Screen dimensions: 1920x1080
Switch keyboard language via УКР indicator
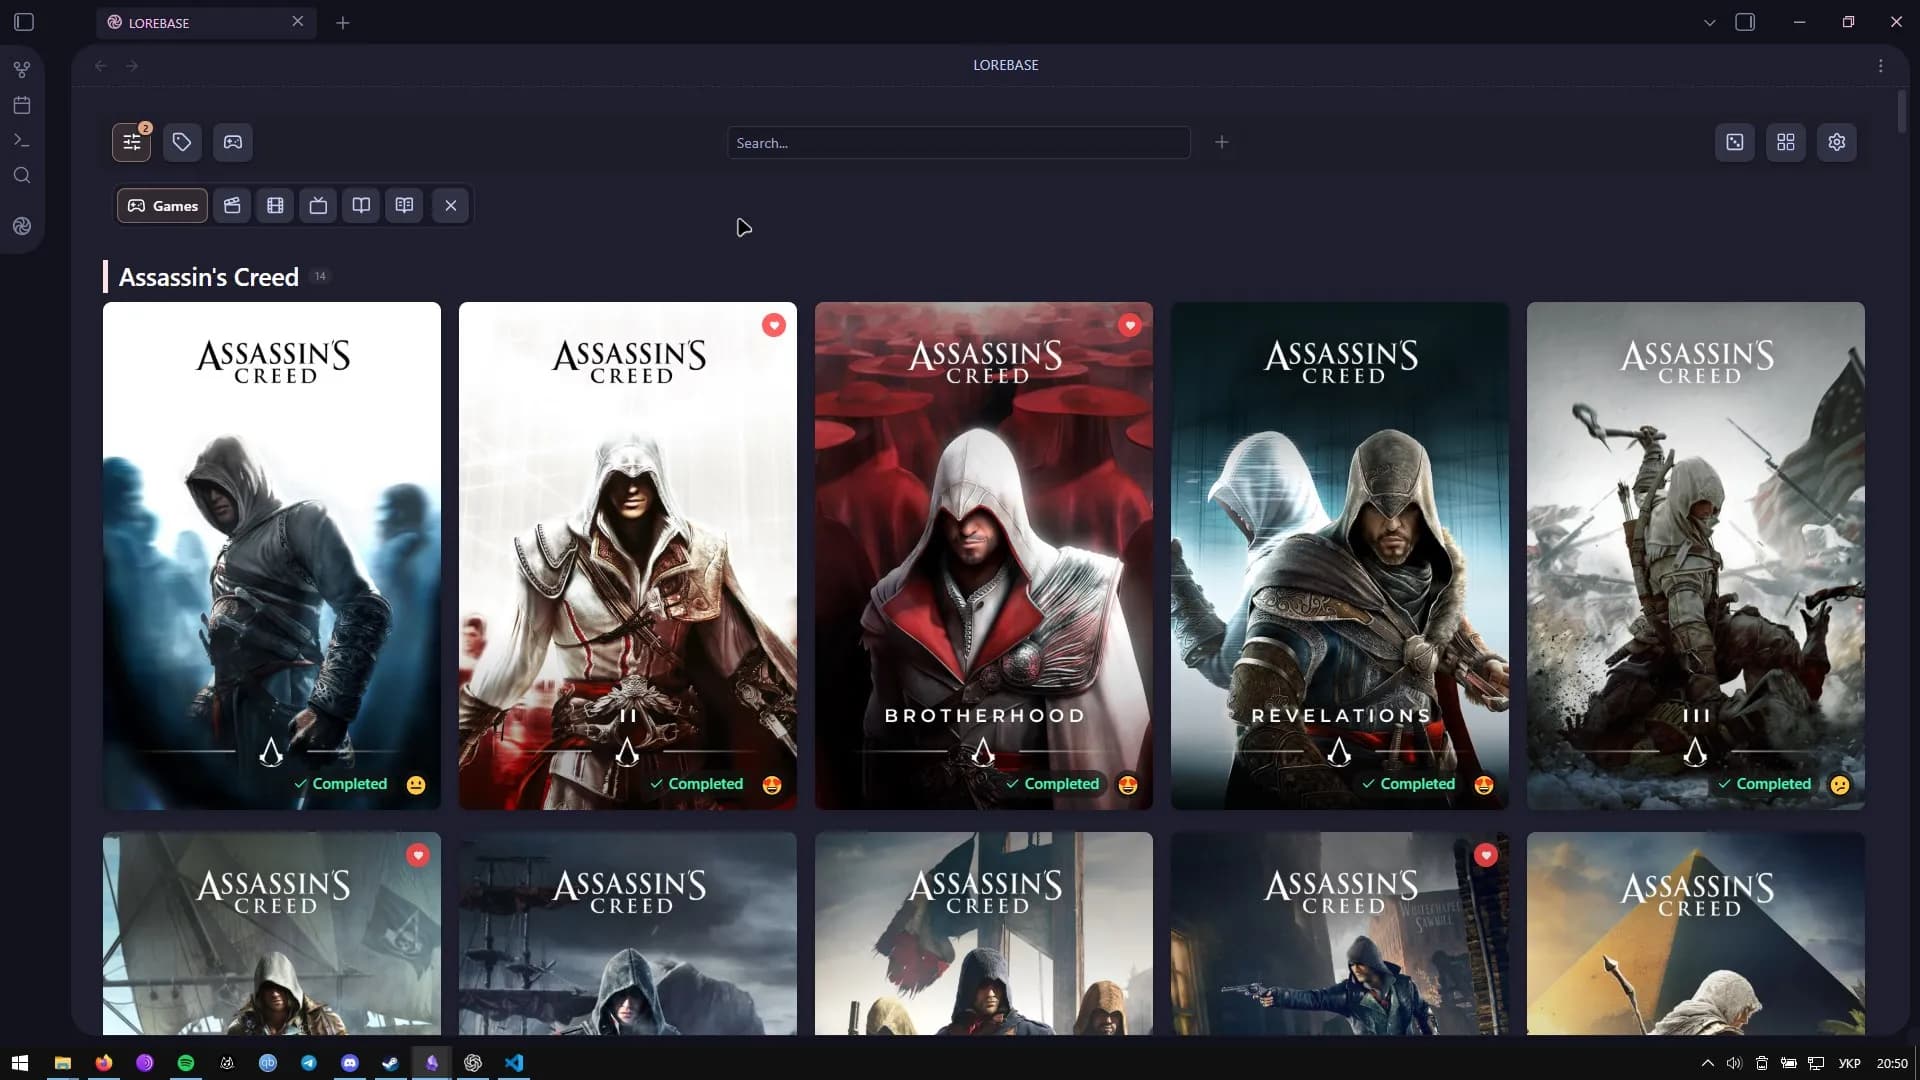coord(1850,1063)
